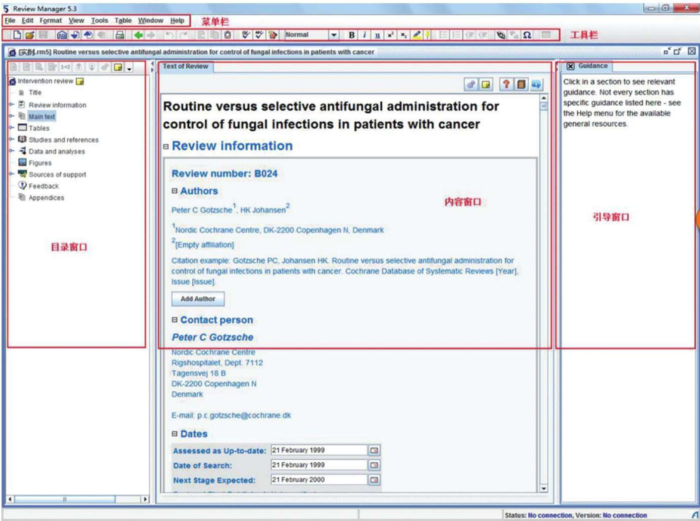
Task: Click the yellow notes icon in content pane
Action: click(485, 84)
